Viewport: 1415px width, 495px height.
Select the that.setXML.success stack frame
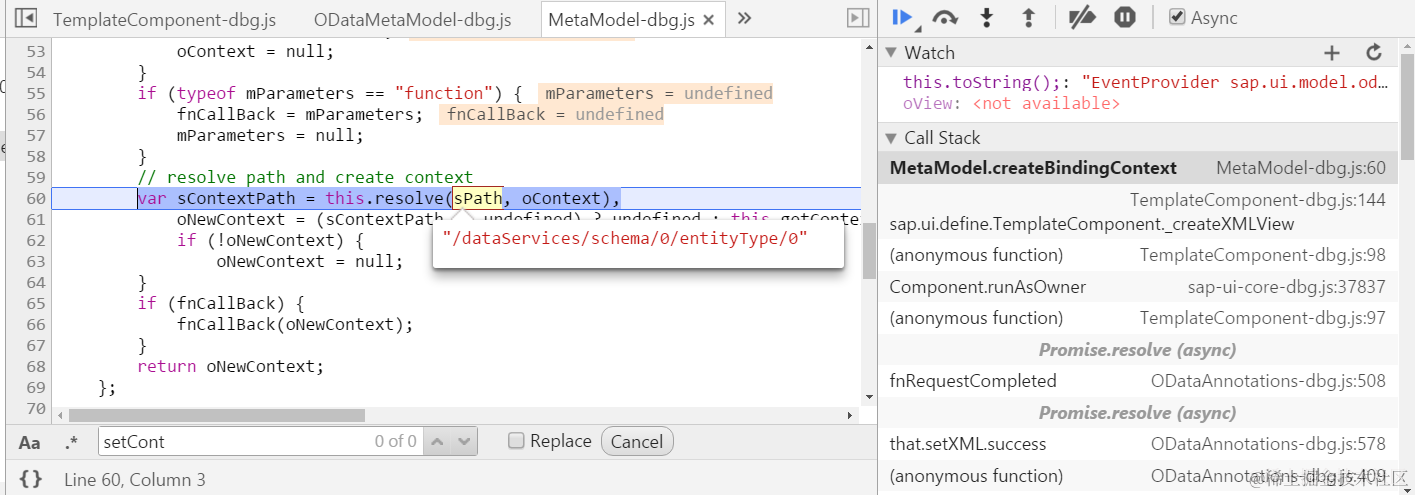(x=1138, y=444)
